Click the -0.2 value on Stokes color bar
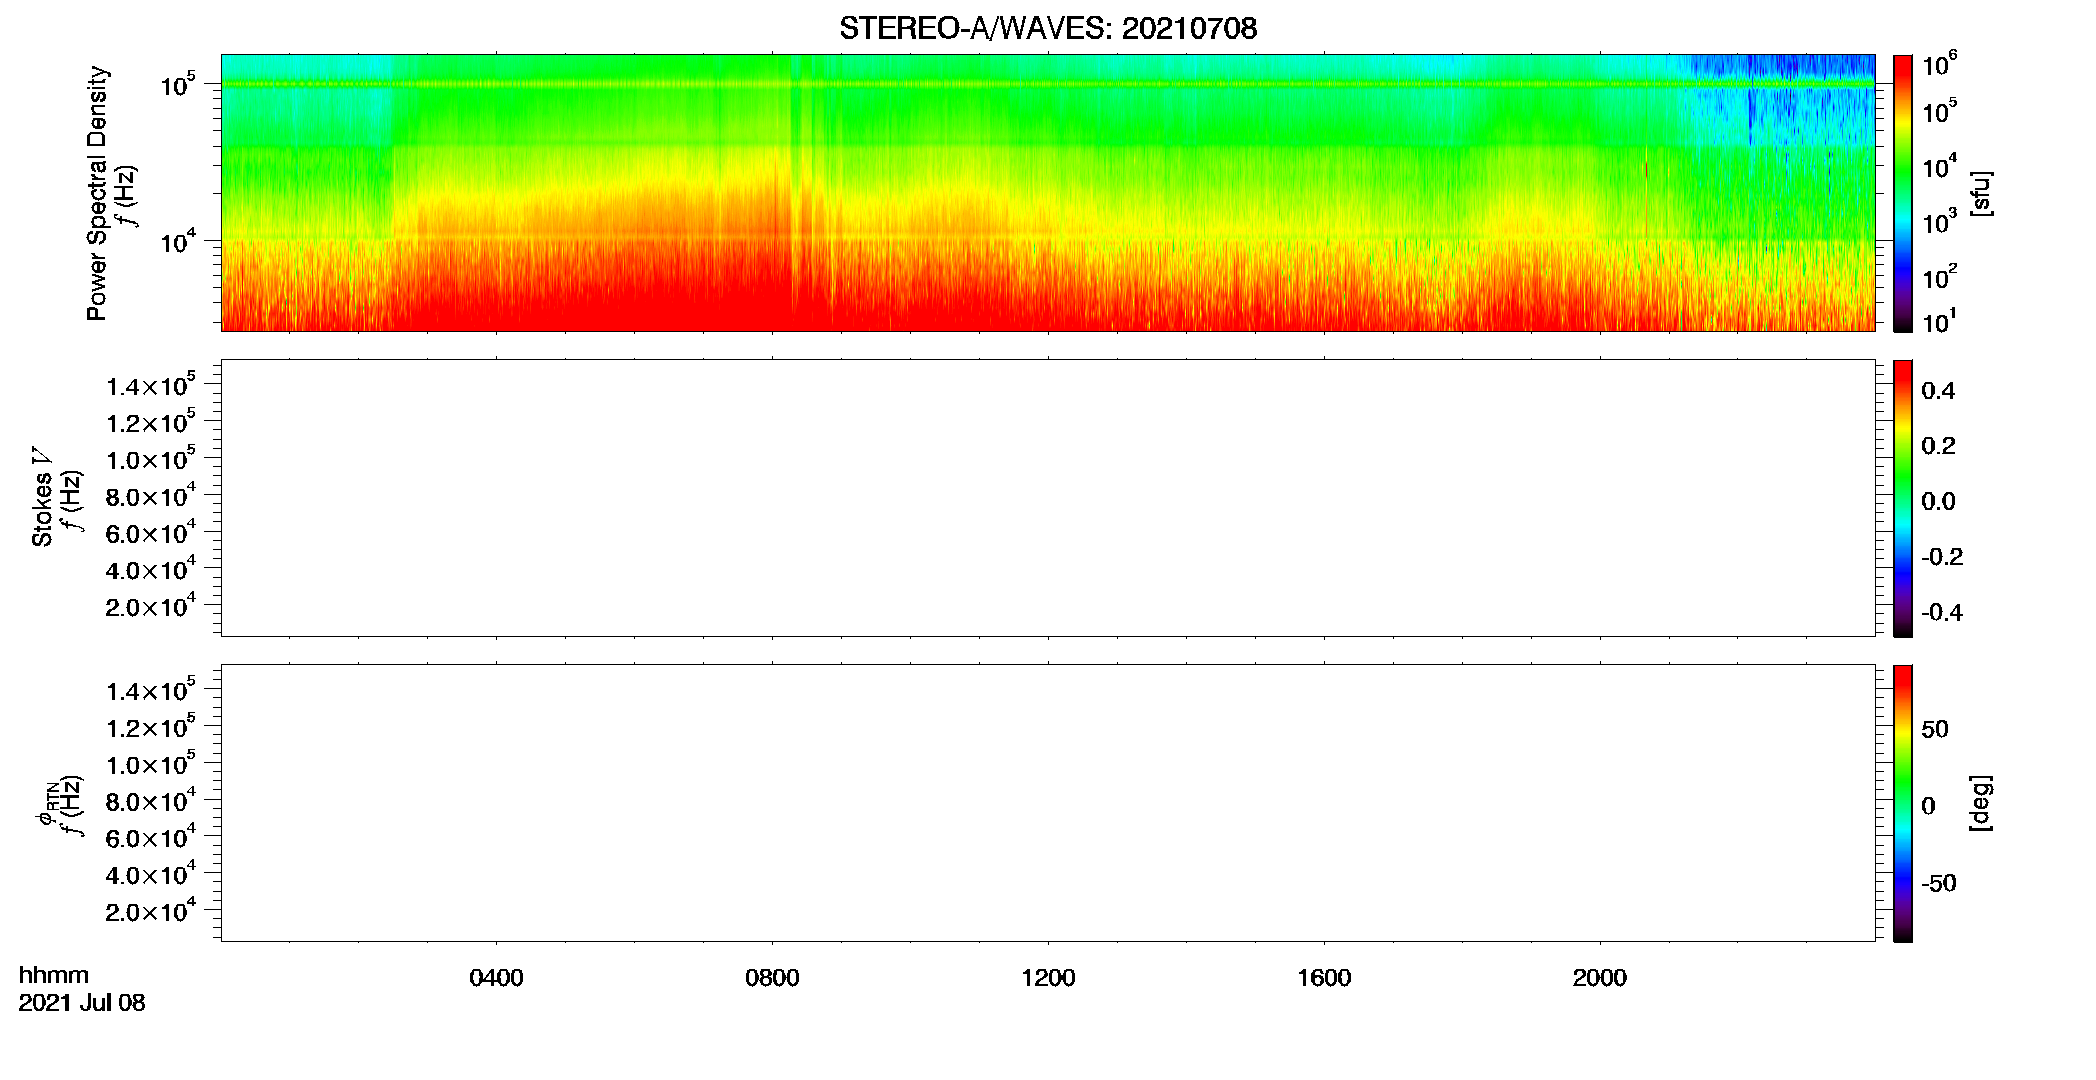 (1942, 557)
